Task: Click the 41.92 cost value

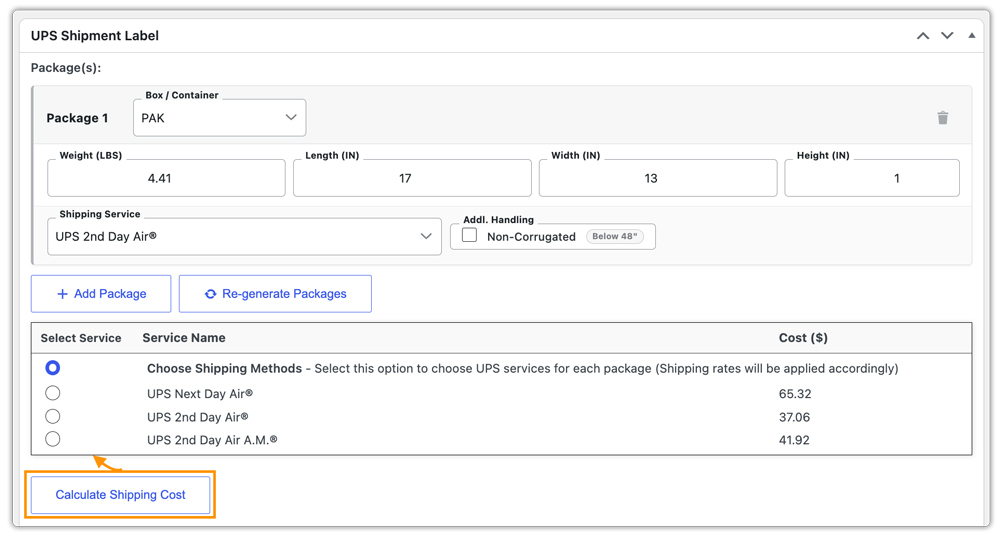Action: [x=794, y=440]
